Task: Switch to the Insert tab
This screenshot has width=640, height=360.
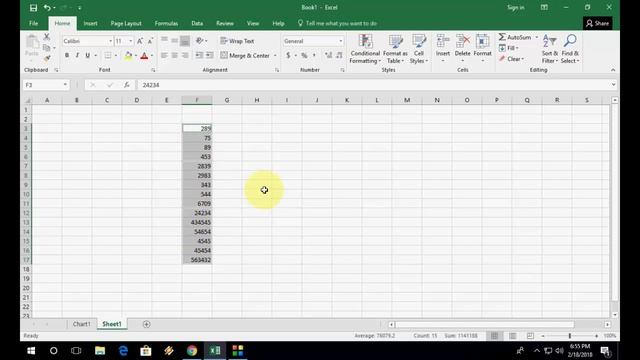Action: (x=90, y=23)
